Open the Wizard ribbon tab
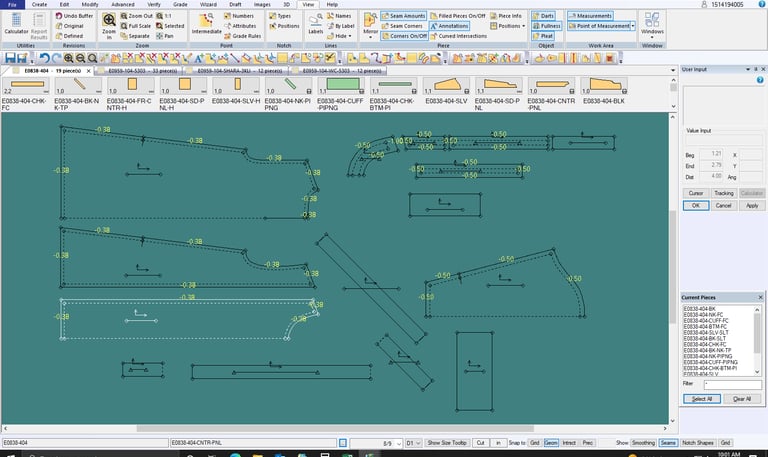This screenshot has height=457, width=768. coord(208,4)
